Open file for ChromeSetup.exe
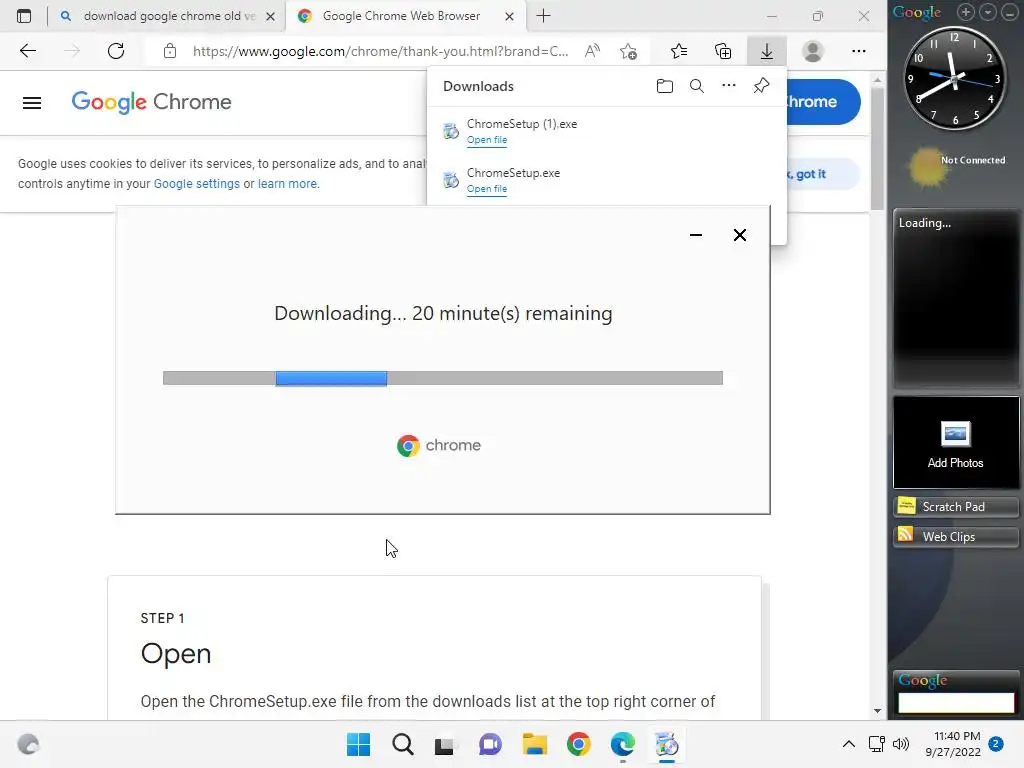This screenshot has width=1024, height=768. click(x=487, y=189)
